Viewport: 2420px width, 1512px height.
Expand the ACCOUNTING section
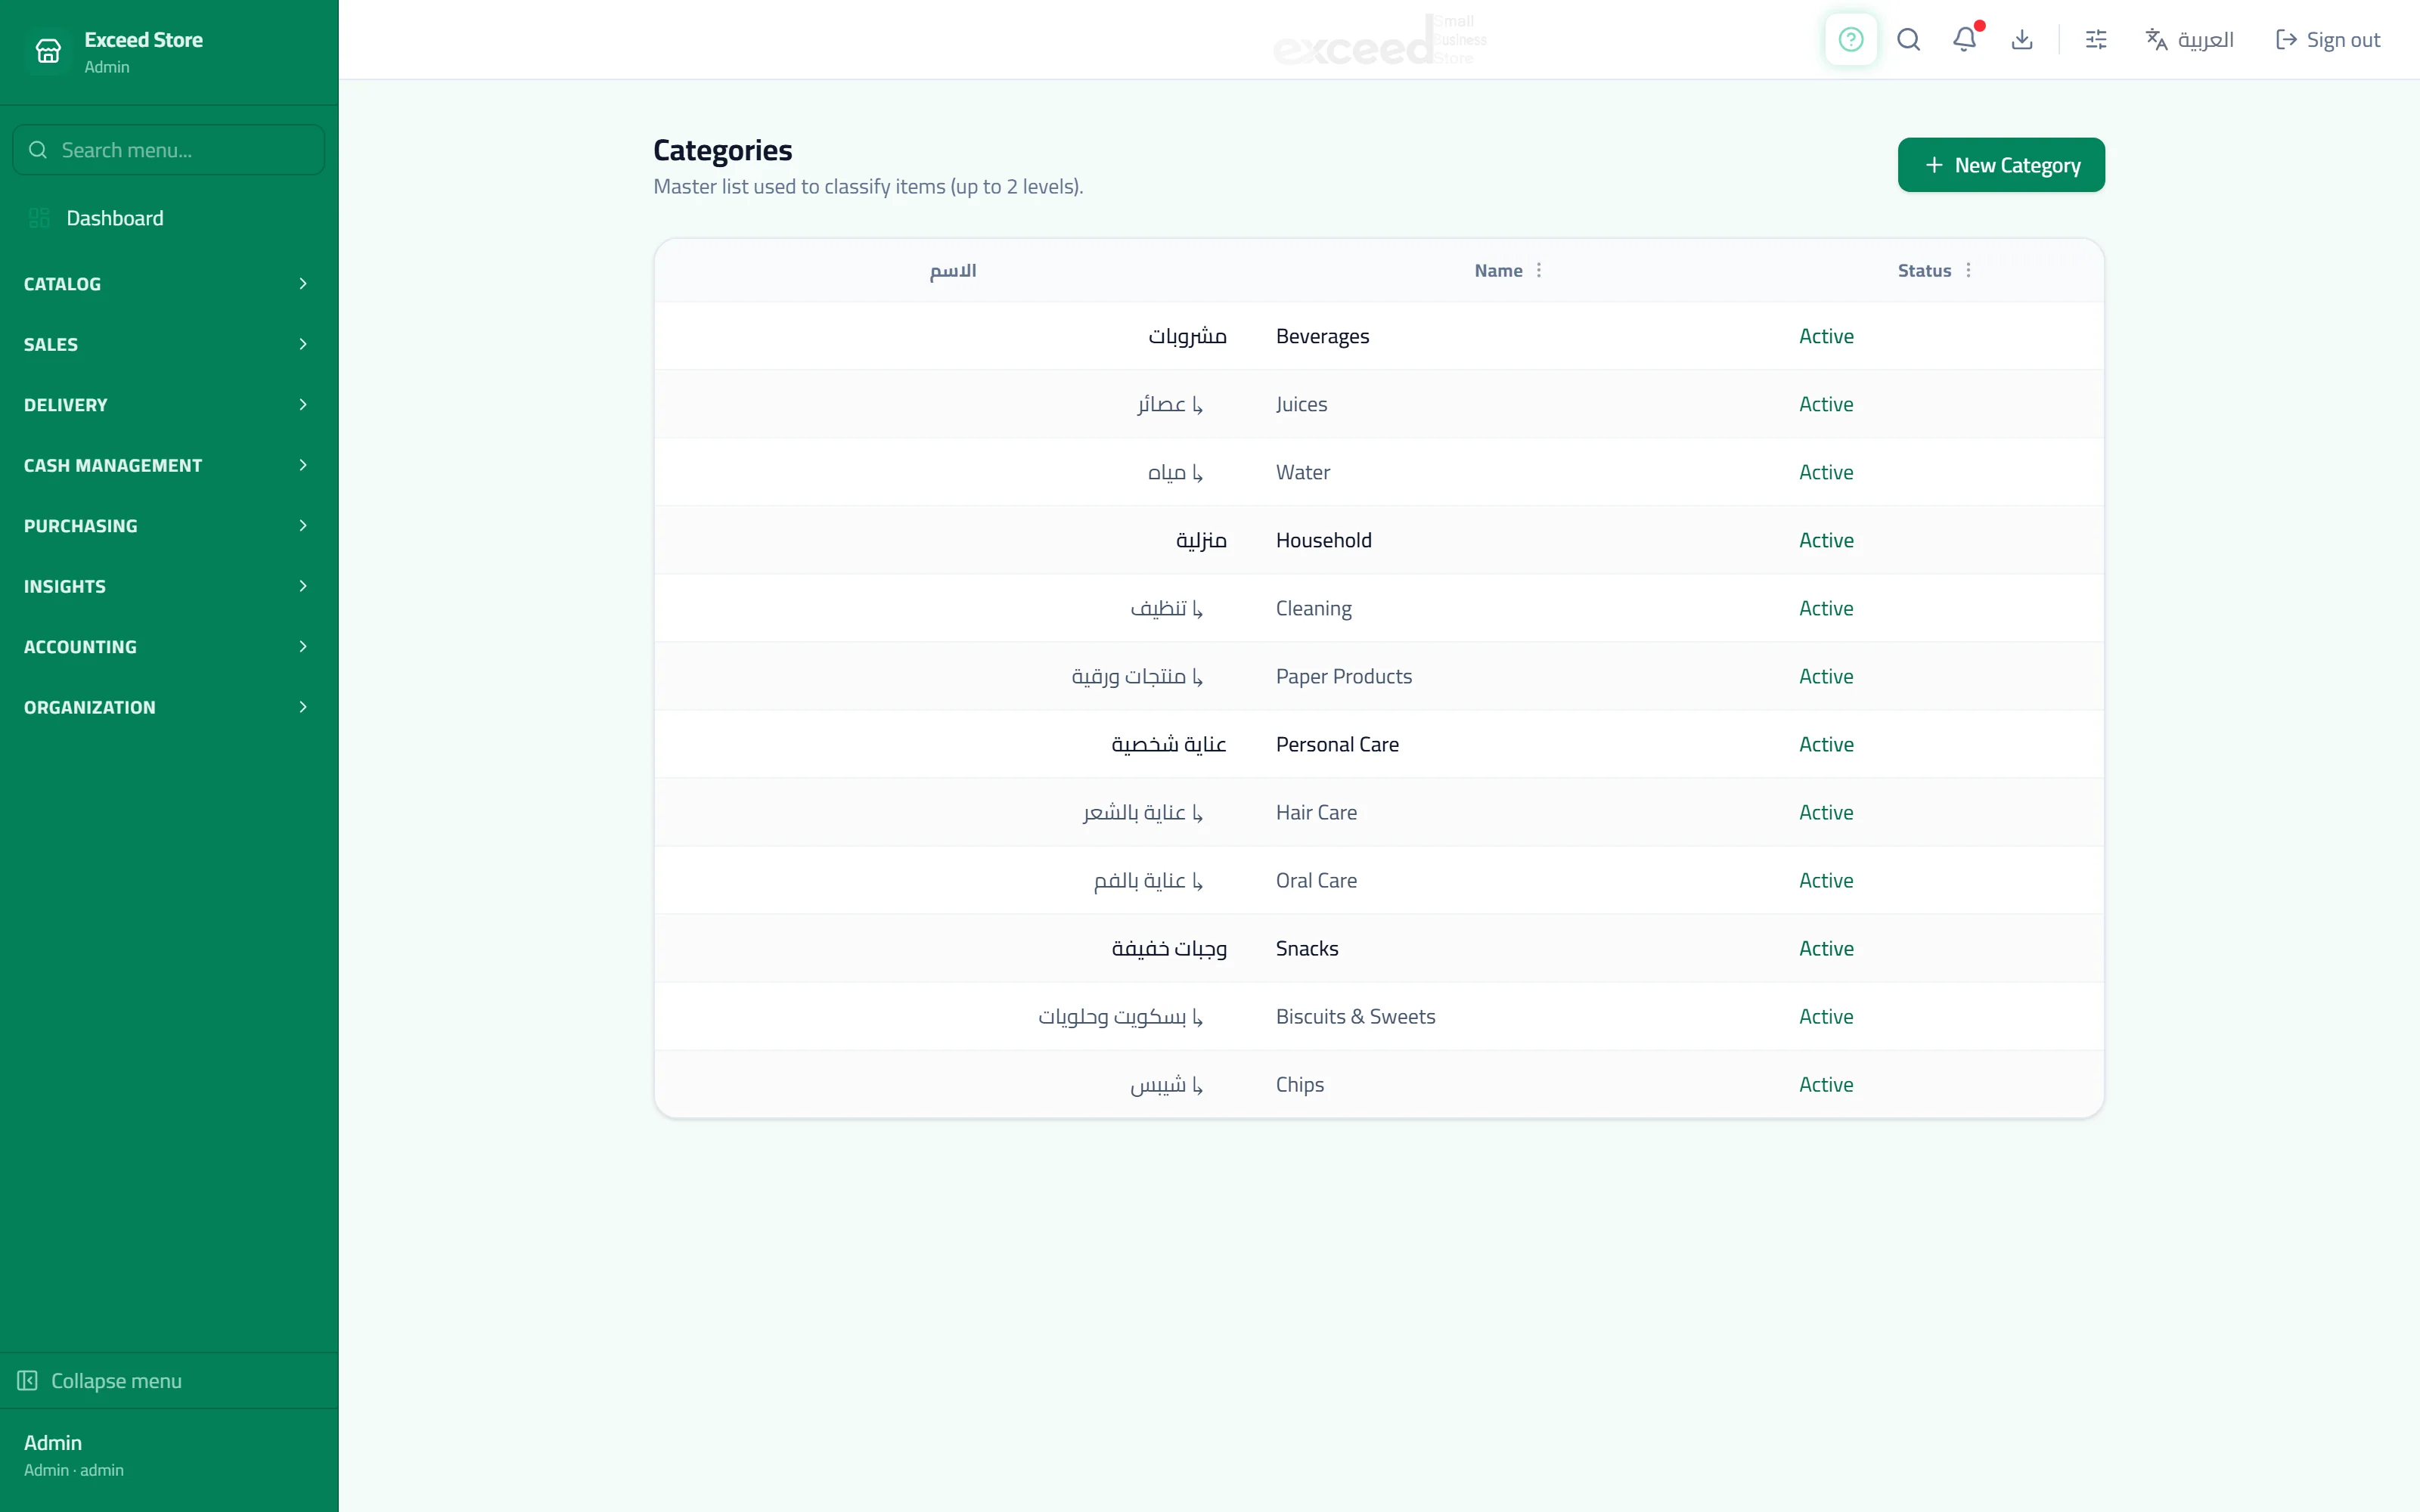[x=168, y=647]
